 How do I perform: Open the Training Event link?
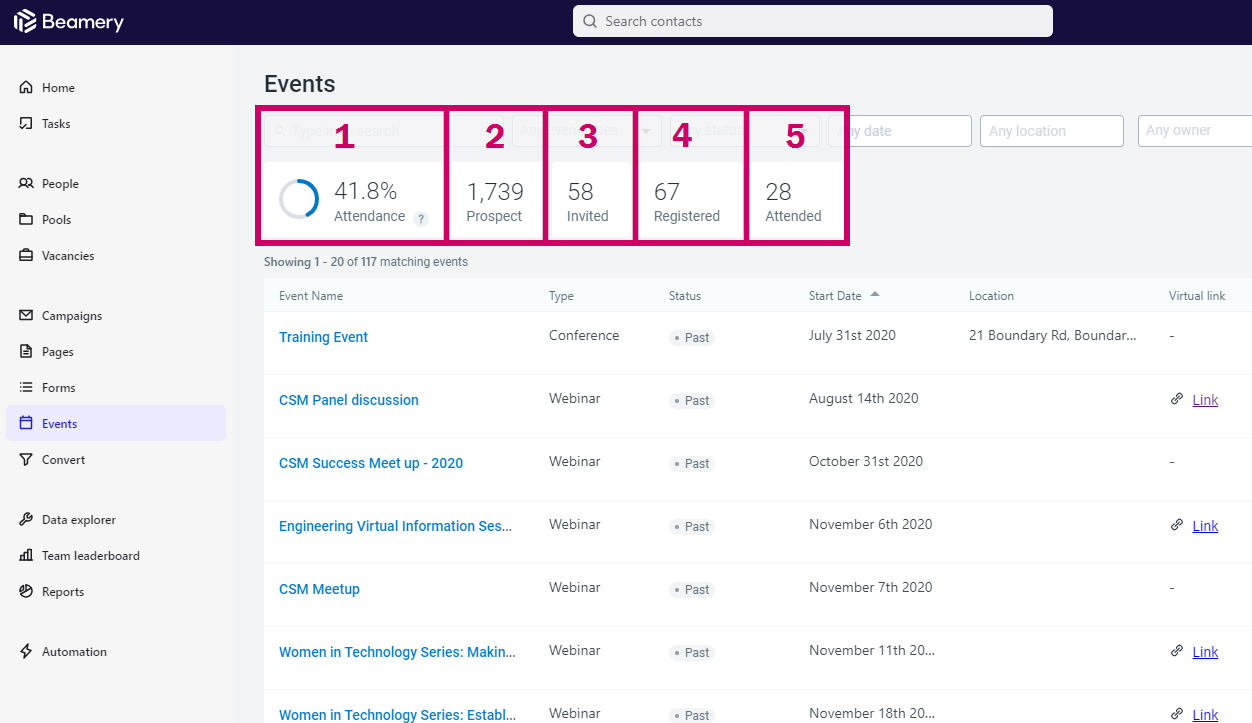coord(323,337)
